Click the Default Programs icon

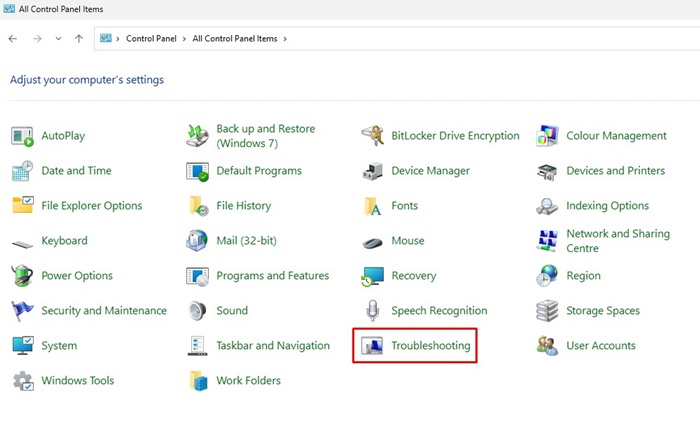tap(197, 171)
